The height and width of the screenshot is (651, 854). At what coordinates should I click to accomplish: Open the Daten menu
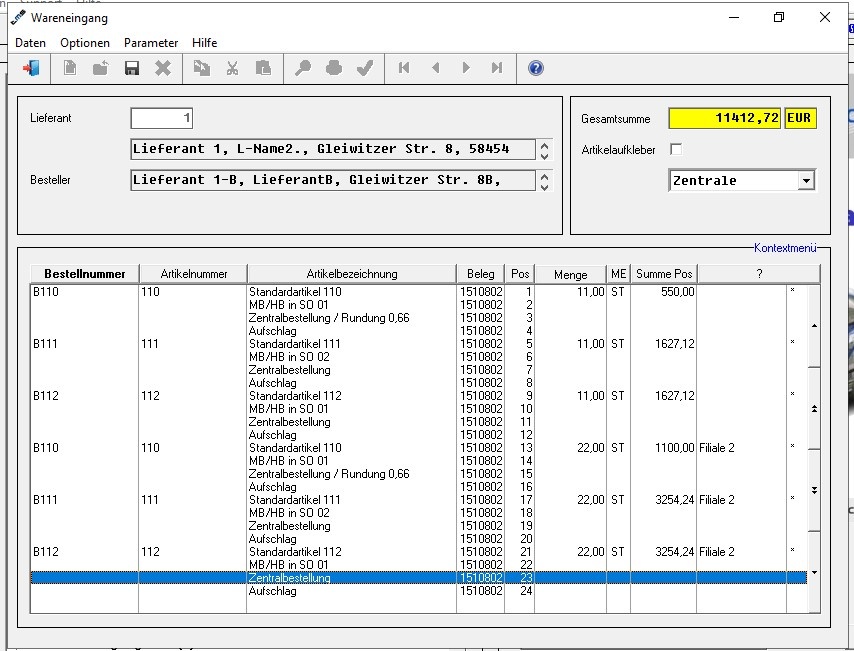pos(30,43)
